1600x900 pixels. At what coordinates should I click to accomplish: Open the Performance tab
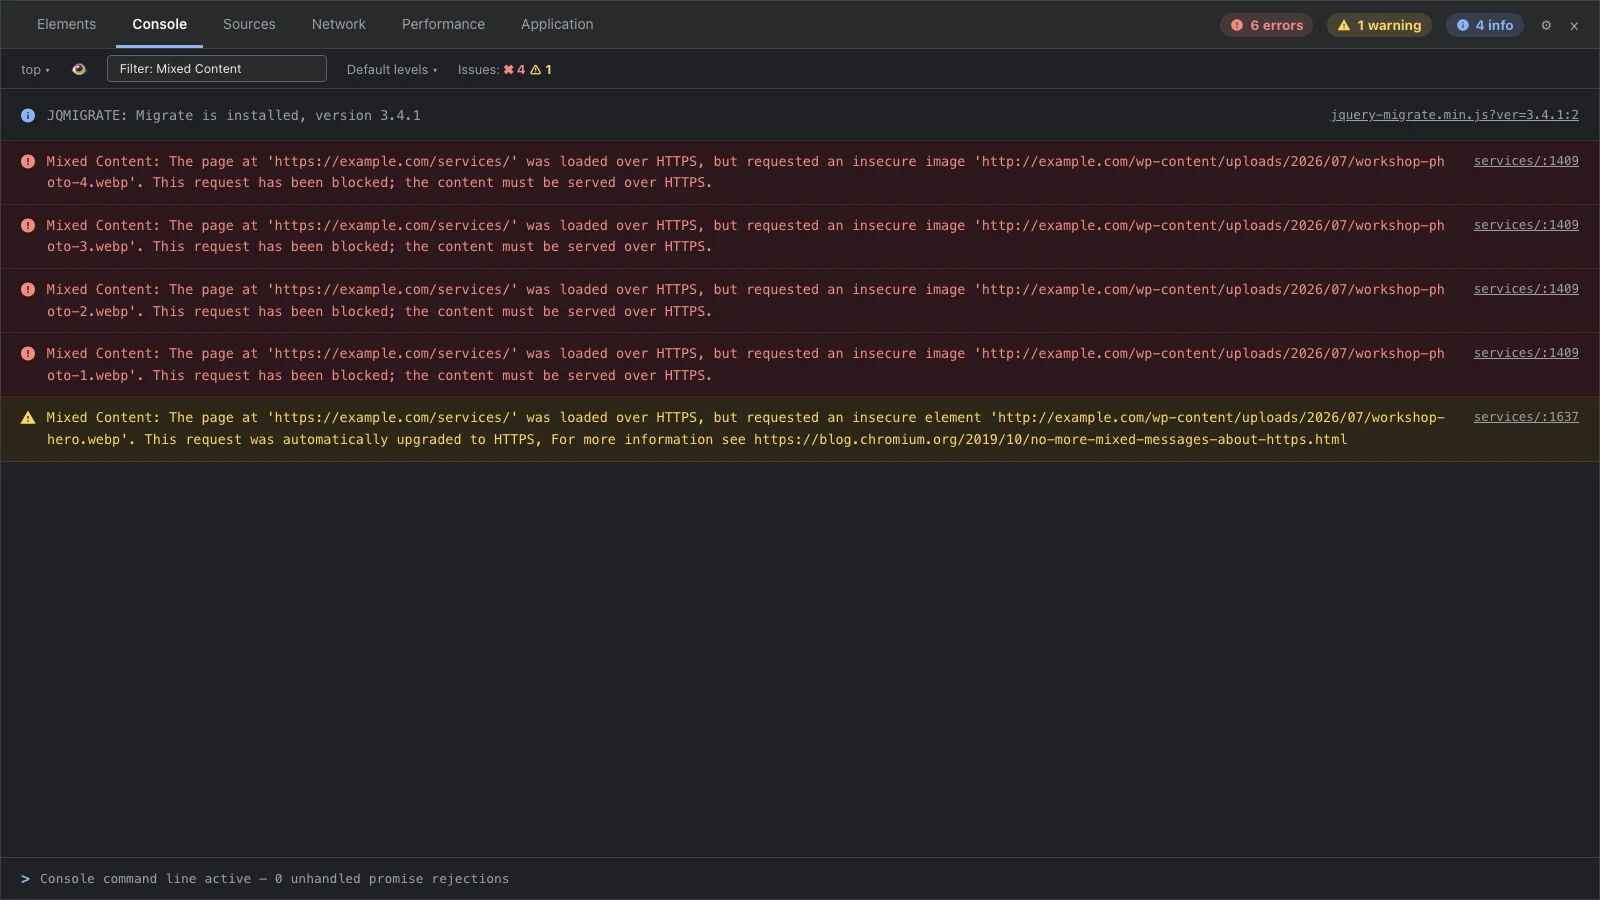coord(443,24)
